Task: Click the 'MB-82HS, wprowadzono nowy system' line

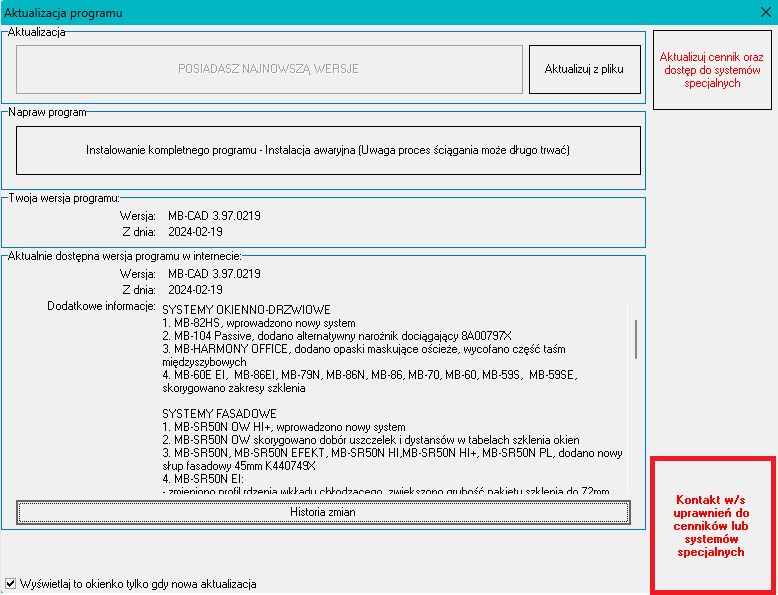Action: [x=258, y=323]
